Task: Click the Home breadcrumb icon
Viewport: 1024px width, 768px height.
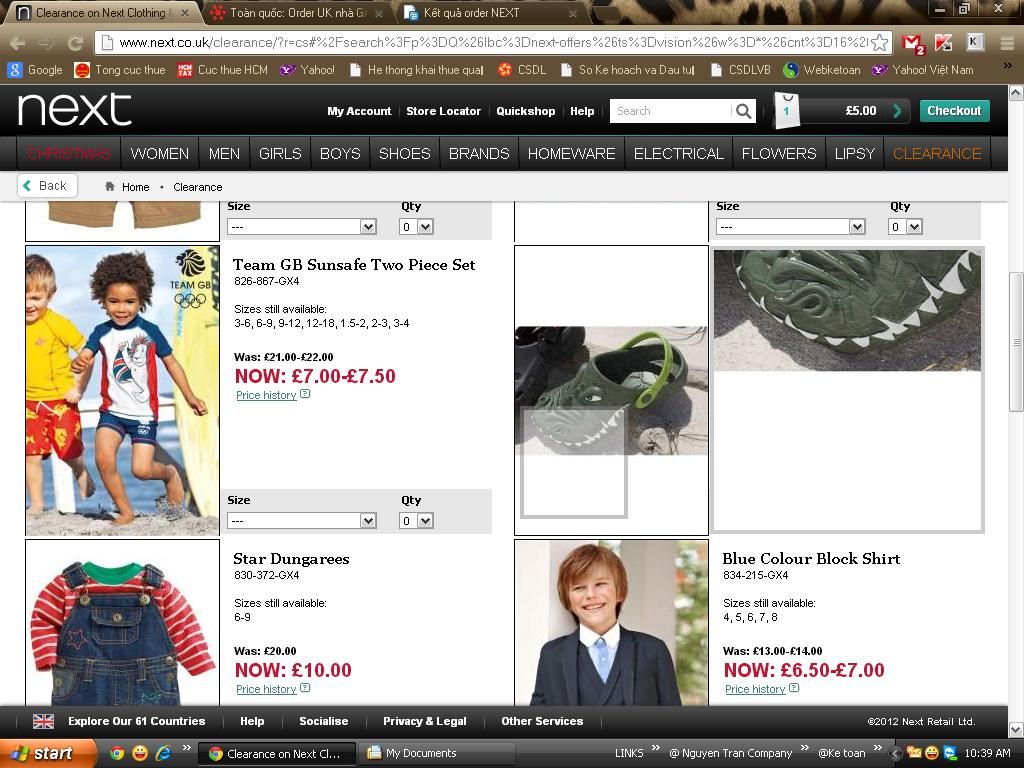Action: point(110,187)
